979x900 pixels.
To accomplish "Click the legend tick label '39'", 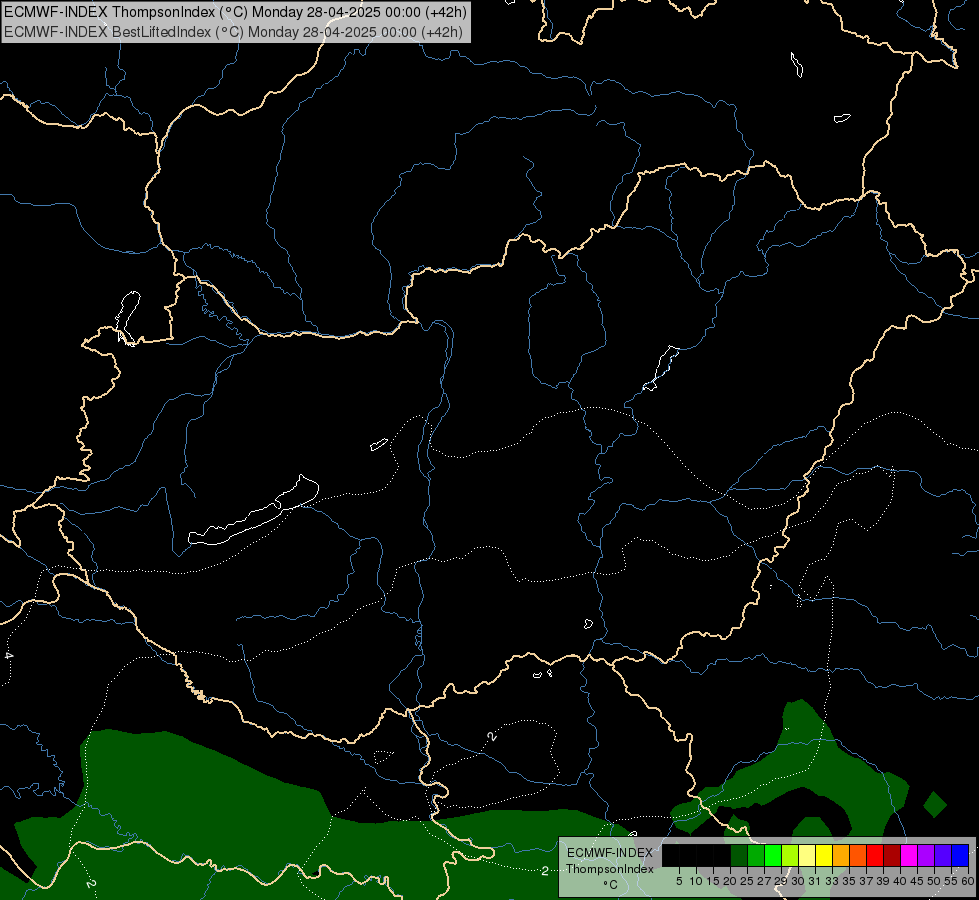I will (882, 881).
